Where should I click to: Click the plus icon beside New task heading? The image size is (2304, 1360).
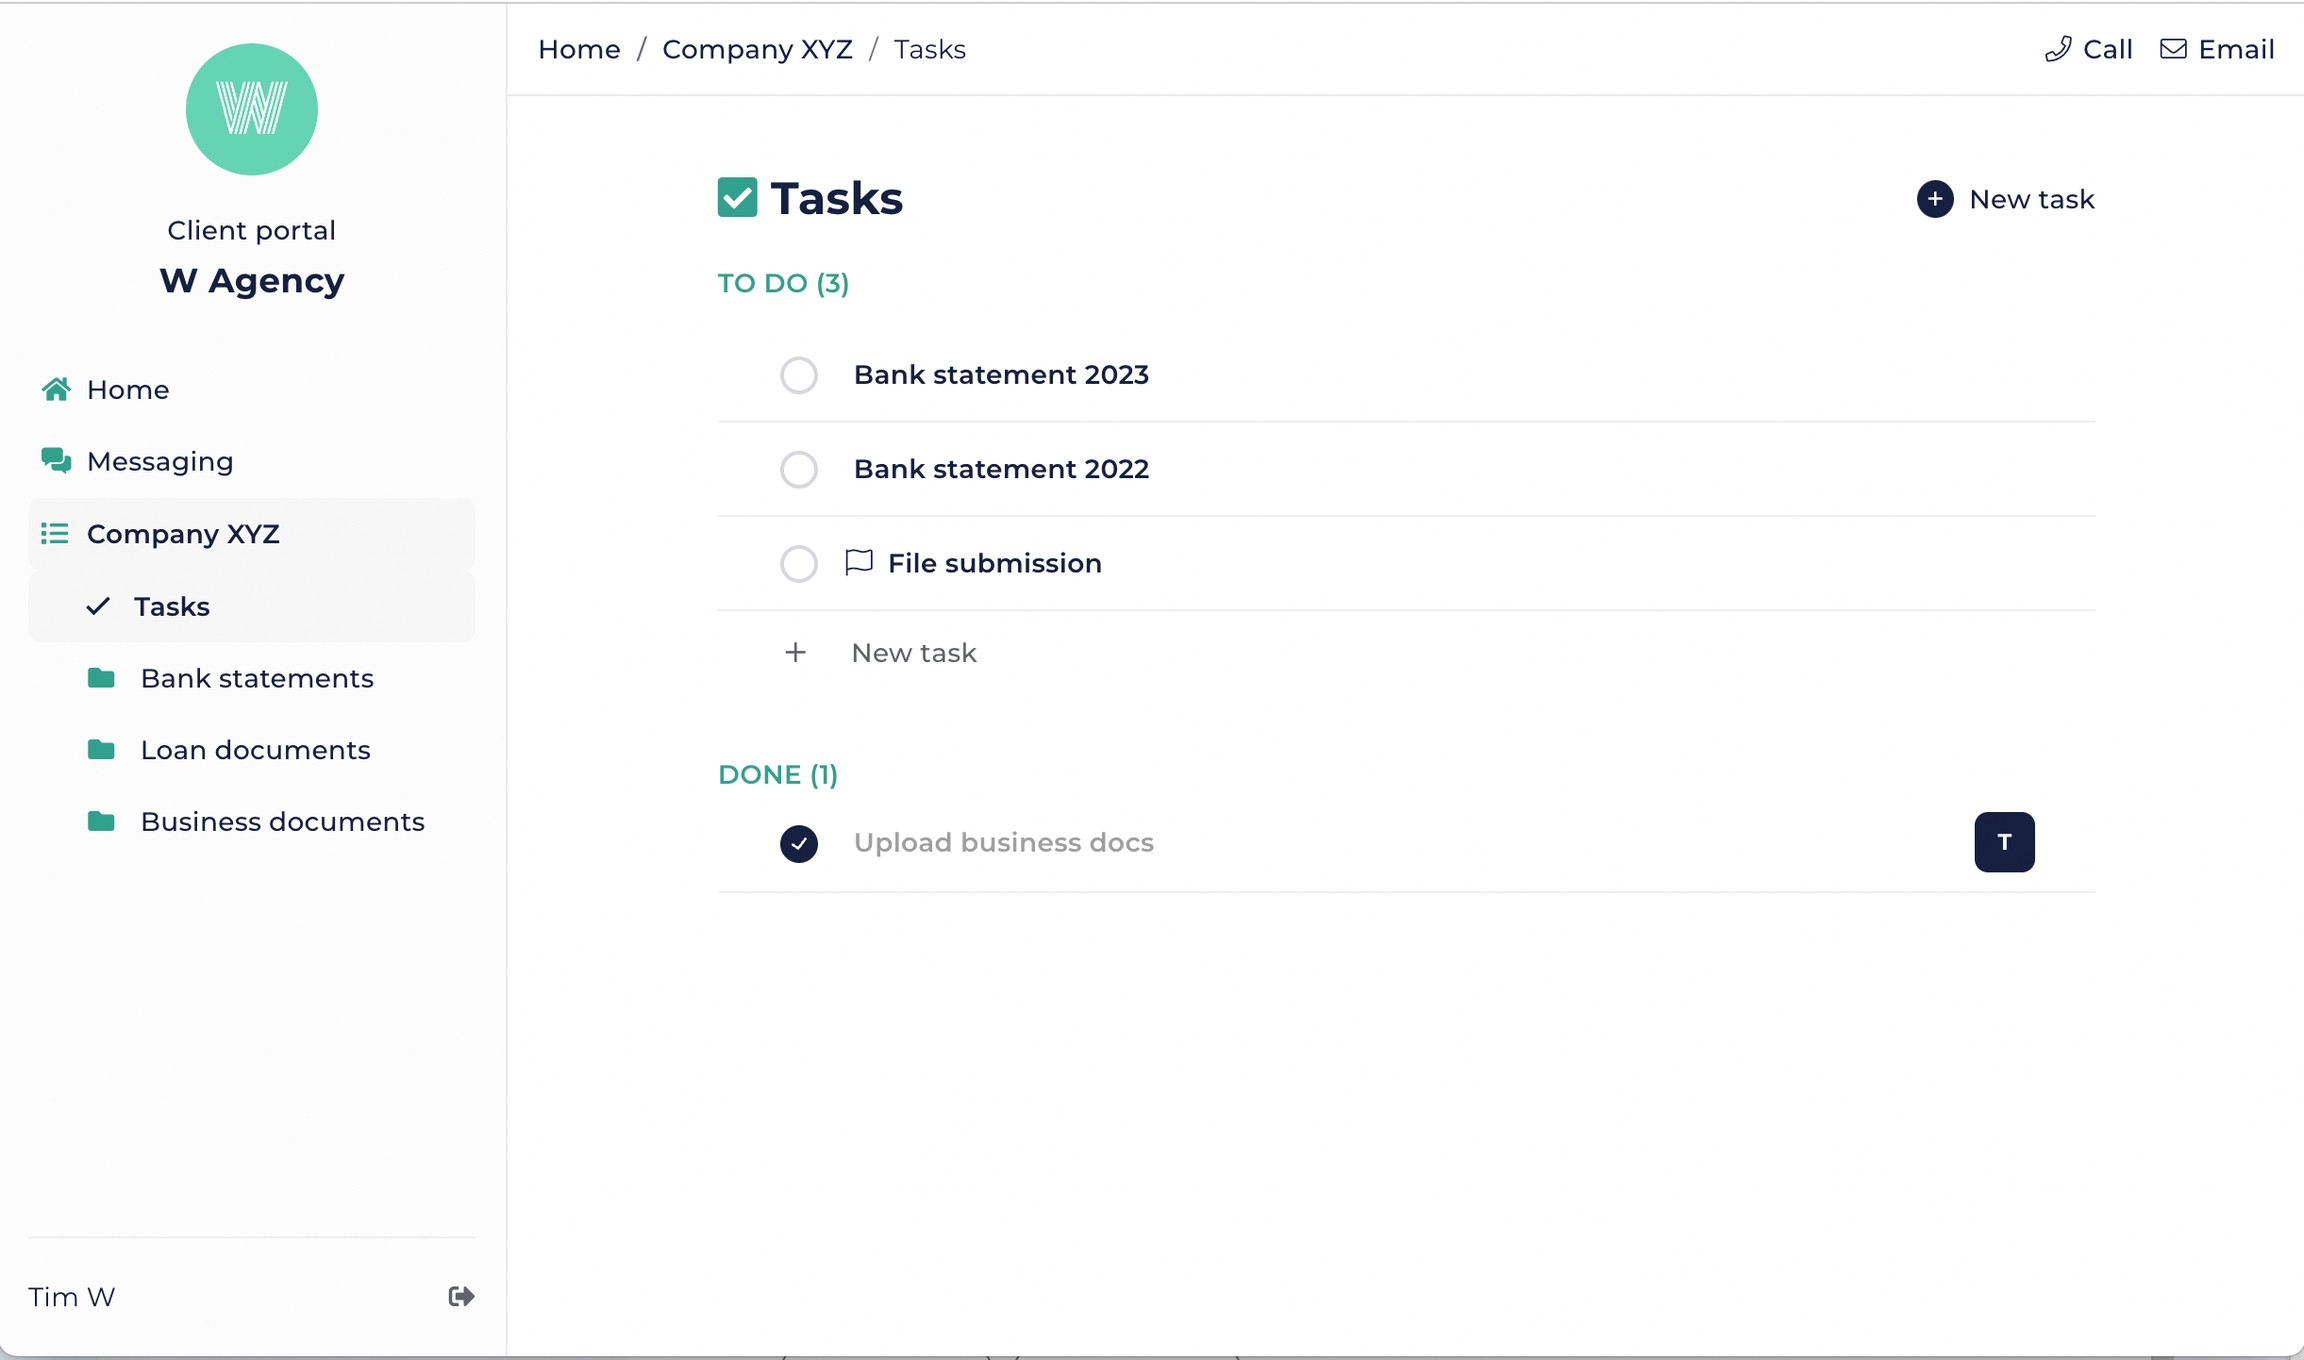[1935, 199]
